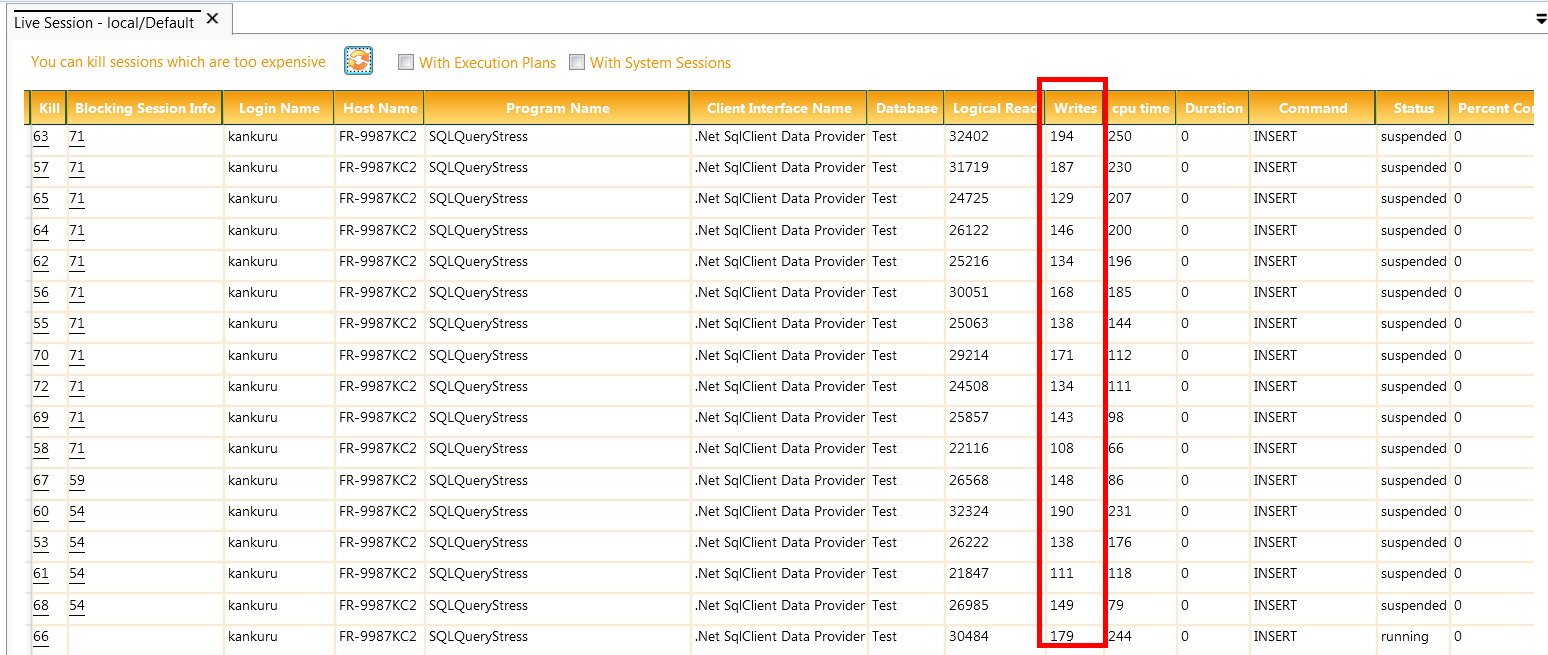Open the tab list dropdown arrow
This screenshot has height=655, width=1548.
point(1540,19)
